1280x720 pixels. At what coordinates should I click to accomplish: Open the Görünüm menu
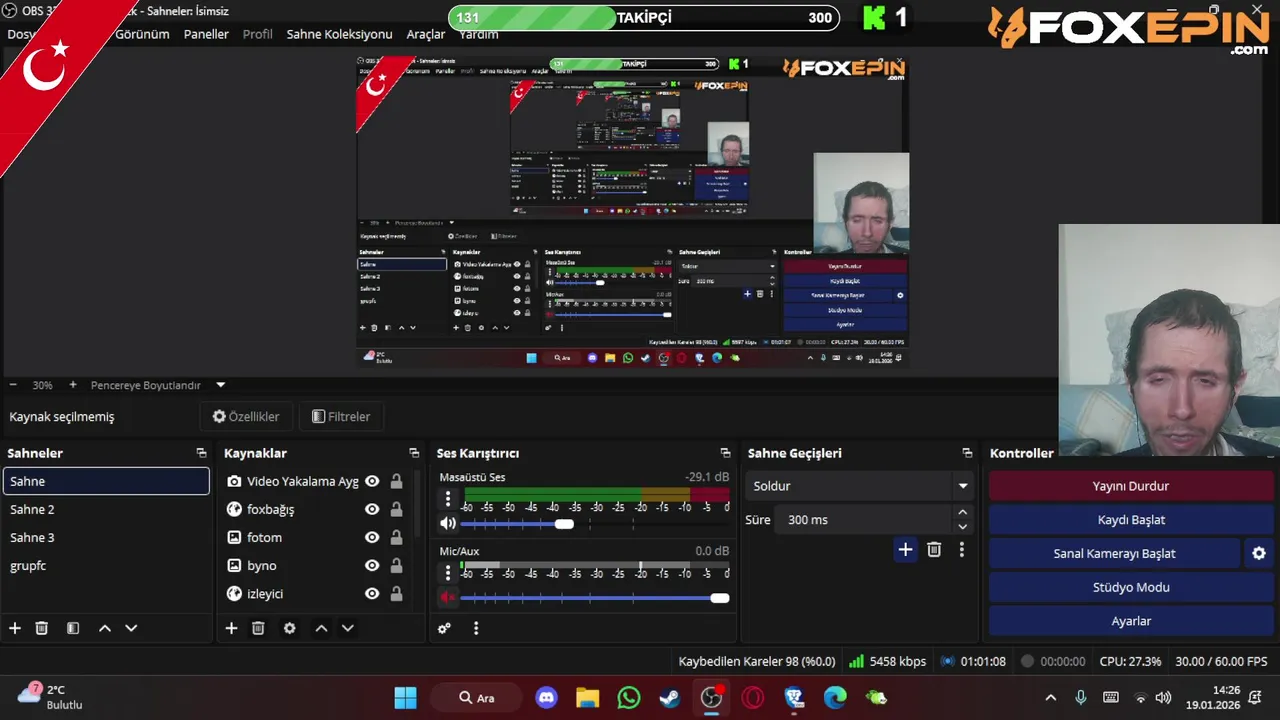pos(142,34)
